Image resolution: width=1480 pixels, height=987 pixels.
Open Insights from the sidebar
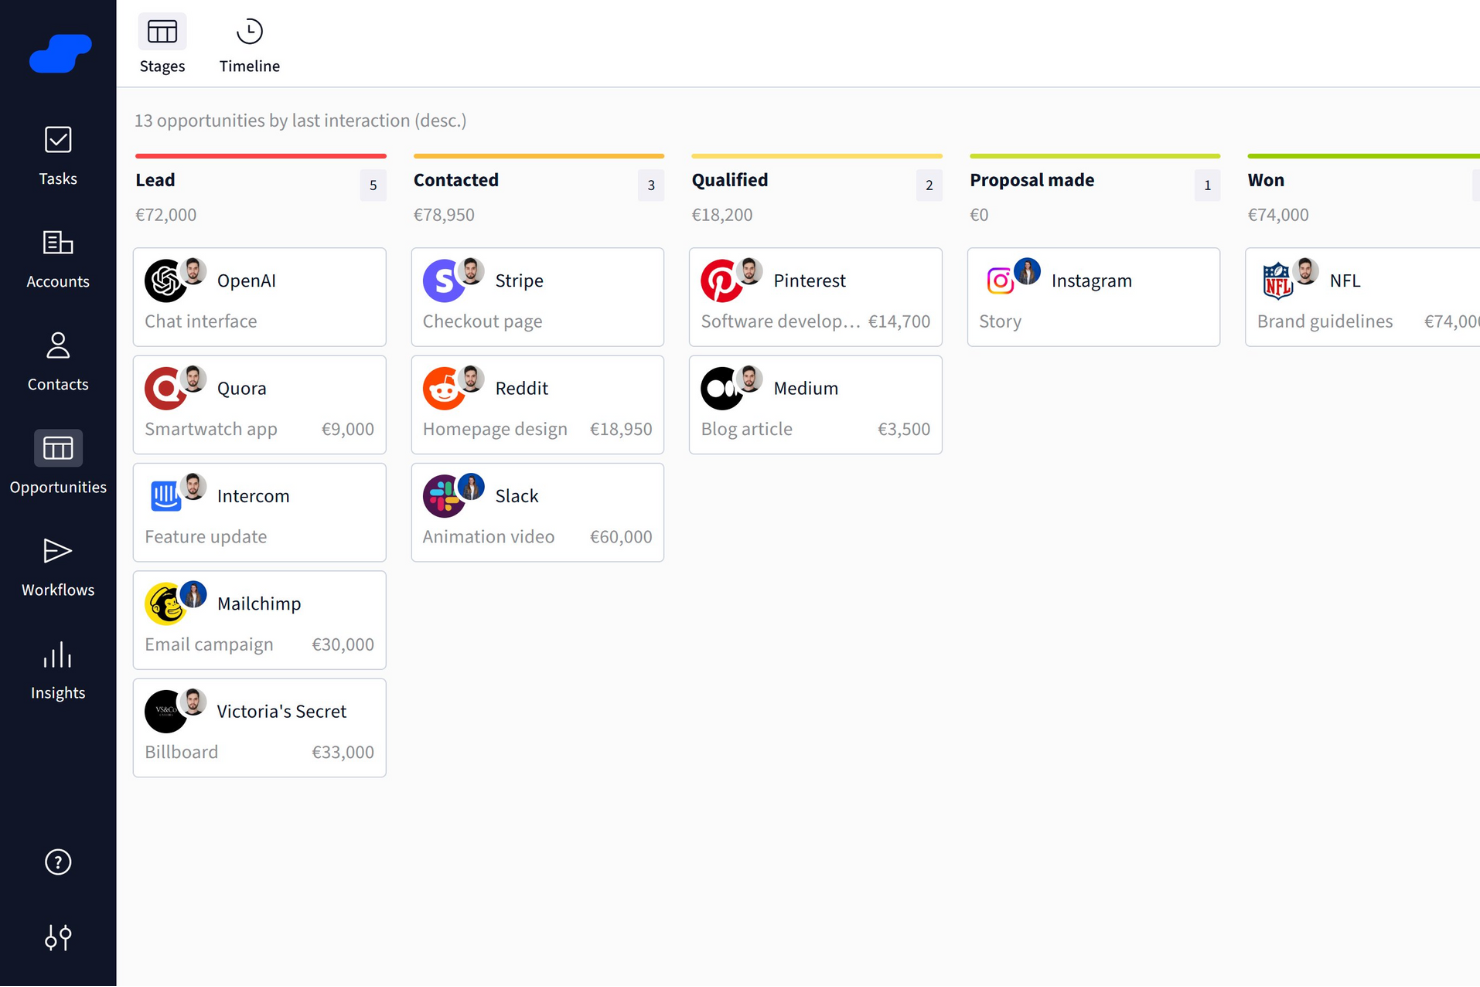(x=57, y=668)
